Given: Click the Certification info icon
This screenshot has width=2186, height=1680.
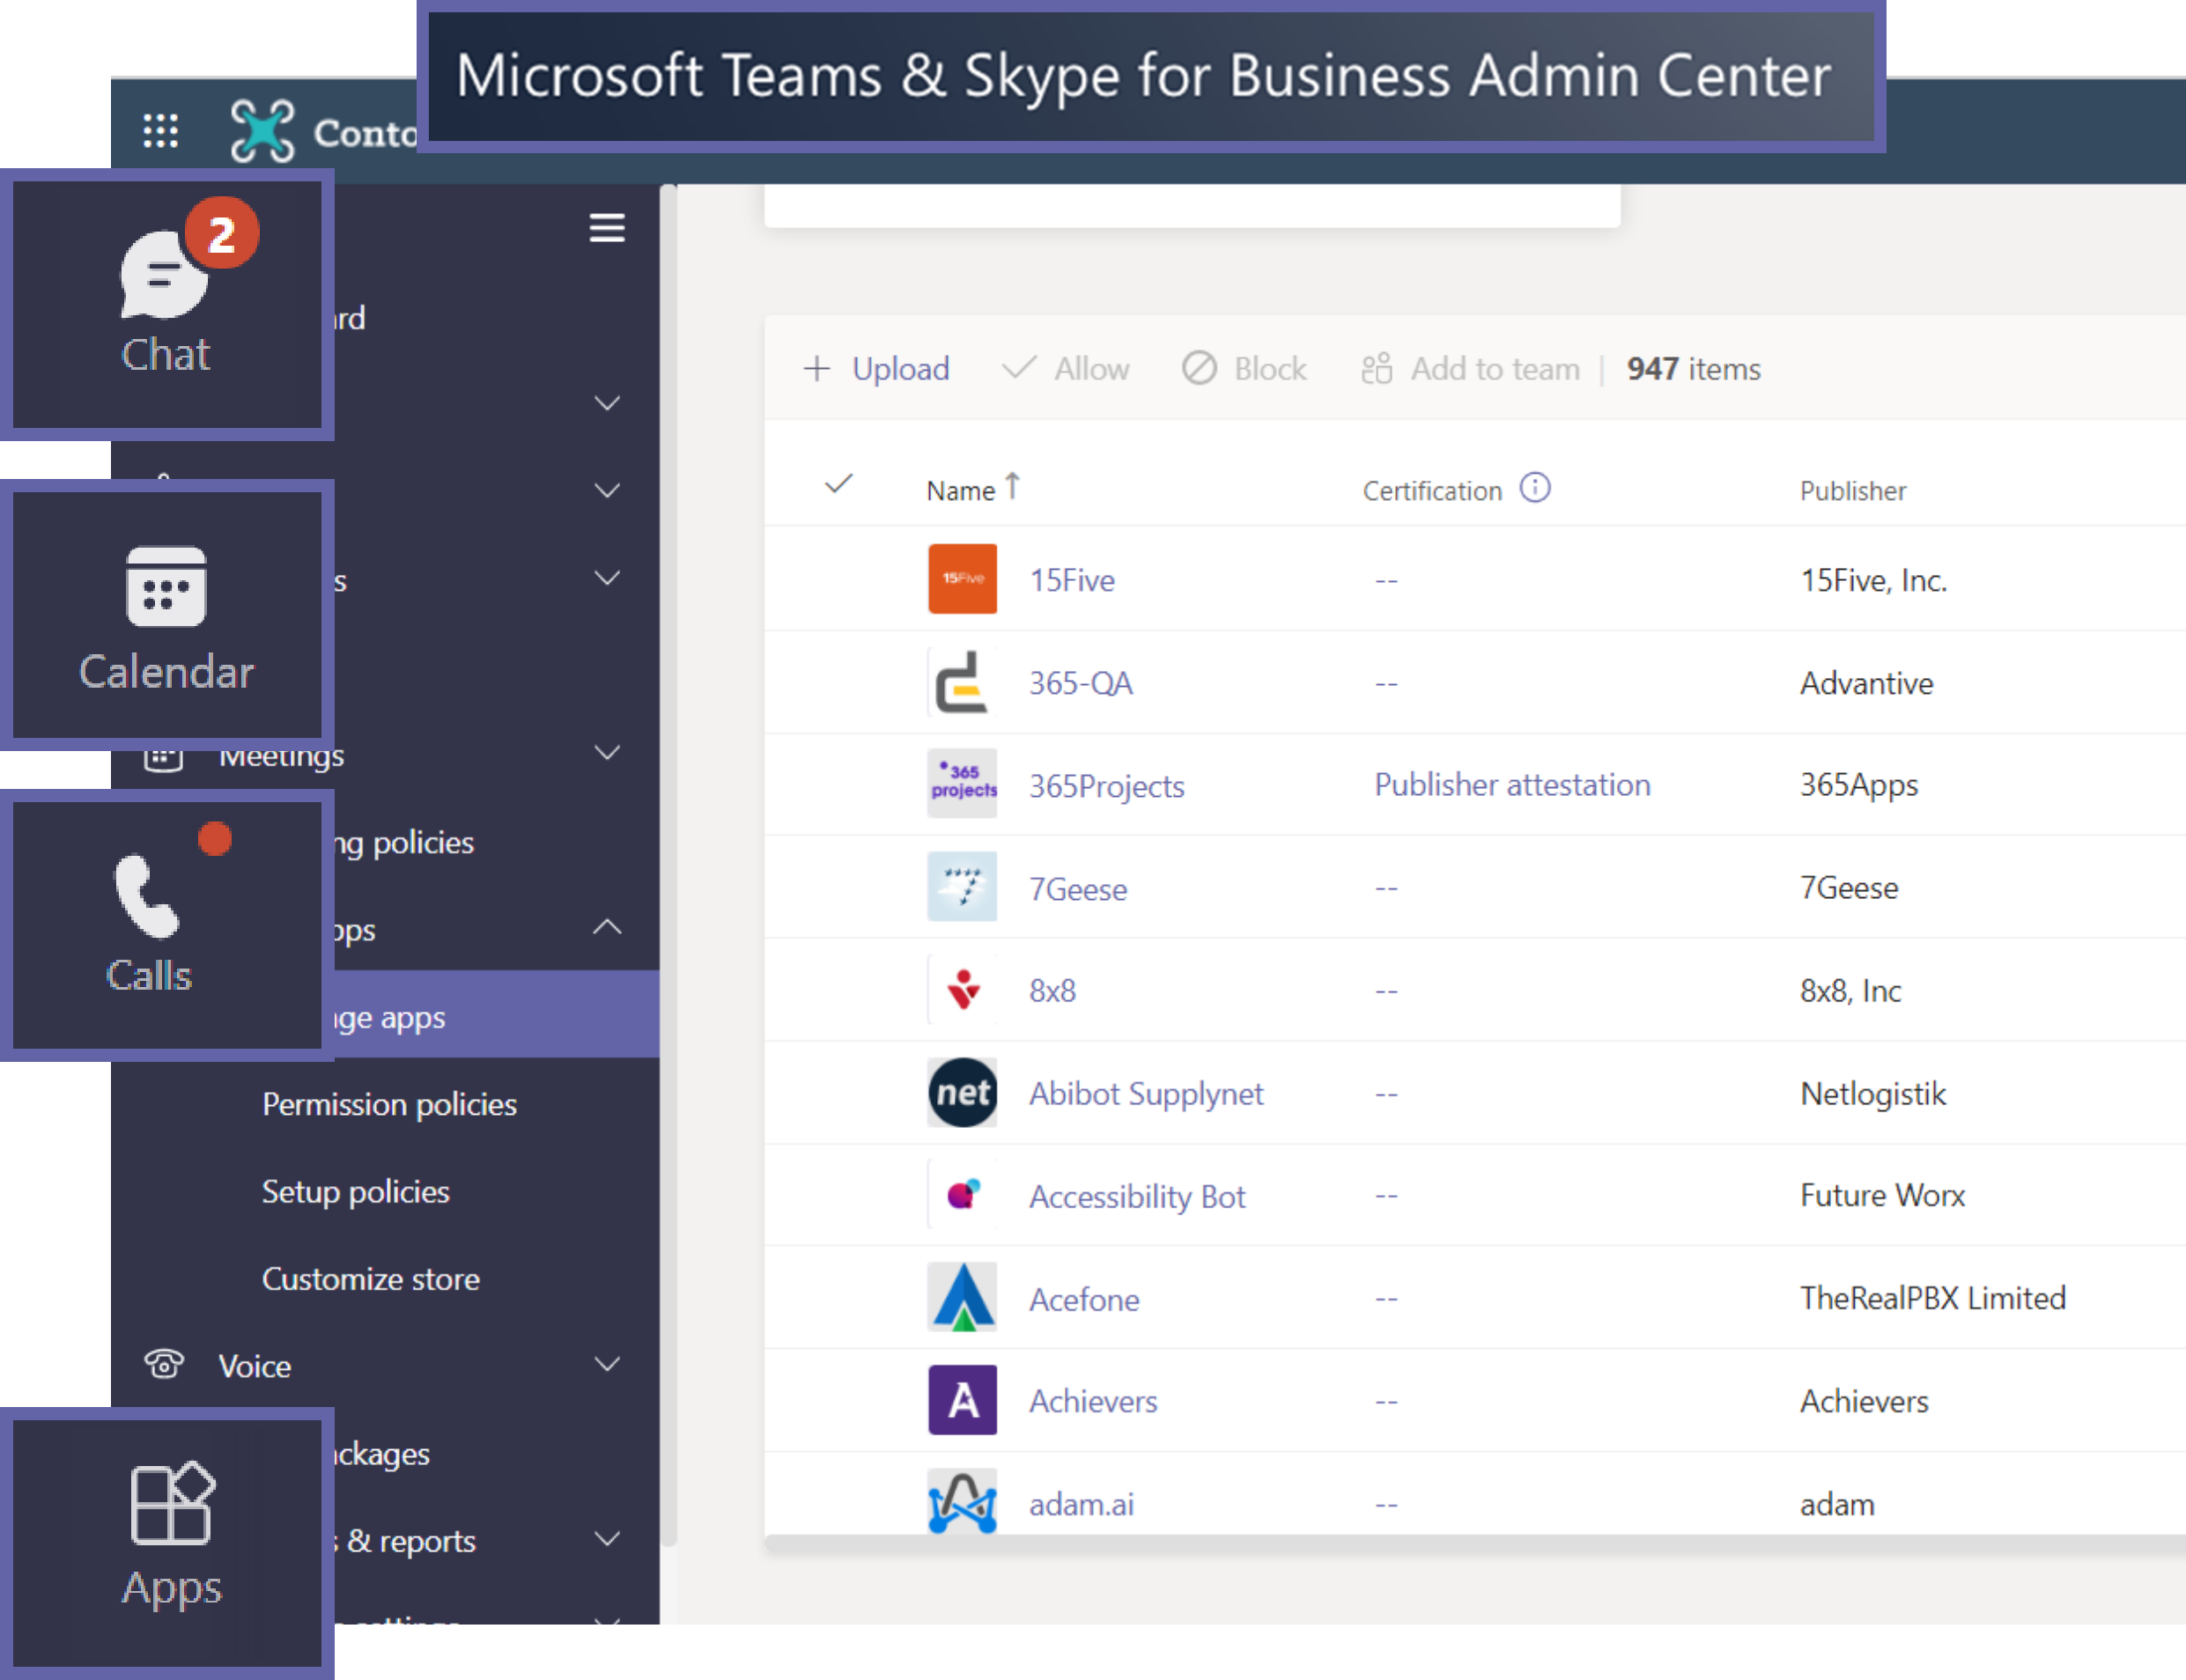Looking at the screenshot, I should pos(1535,488).
